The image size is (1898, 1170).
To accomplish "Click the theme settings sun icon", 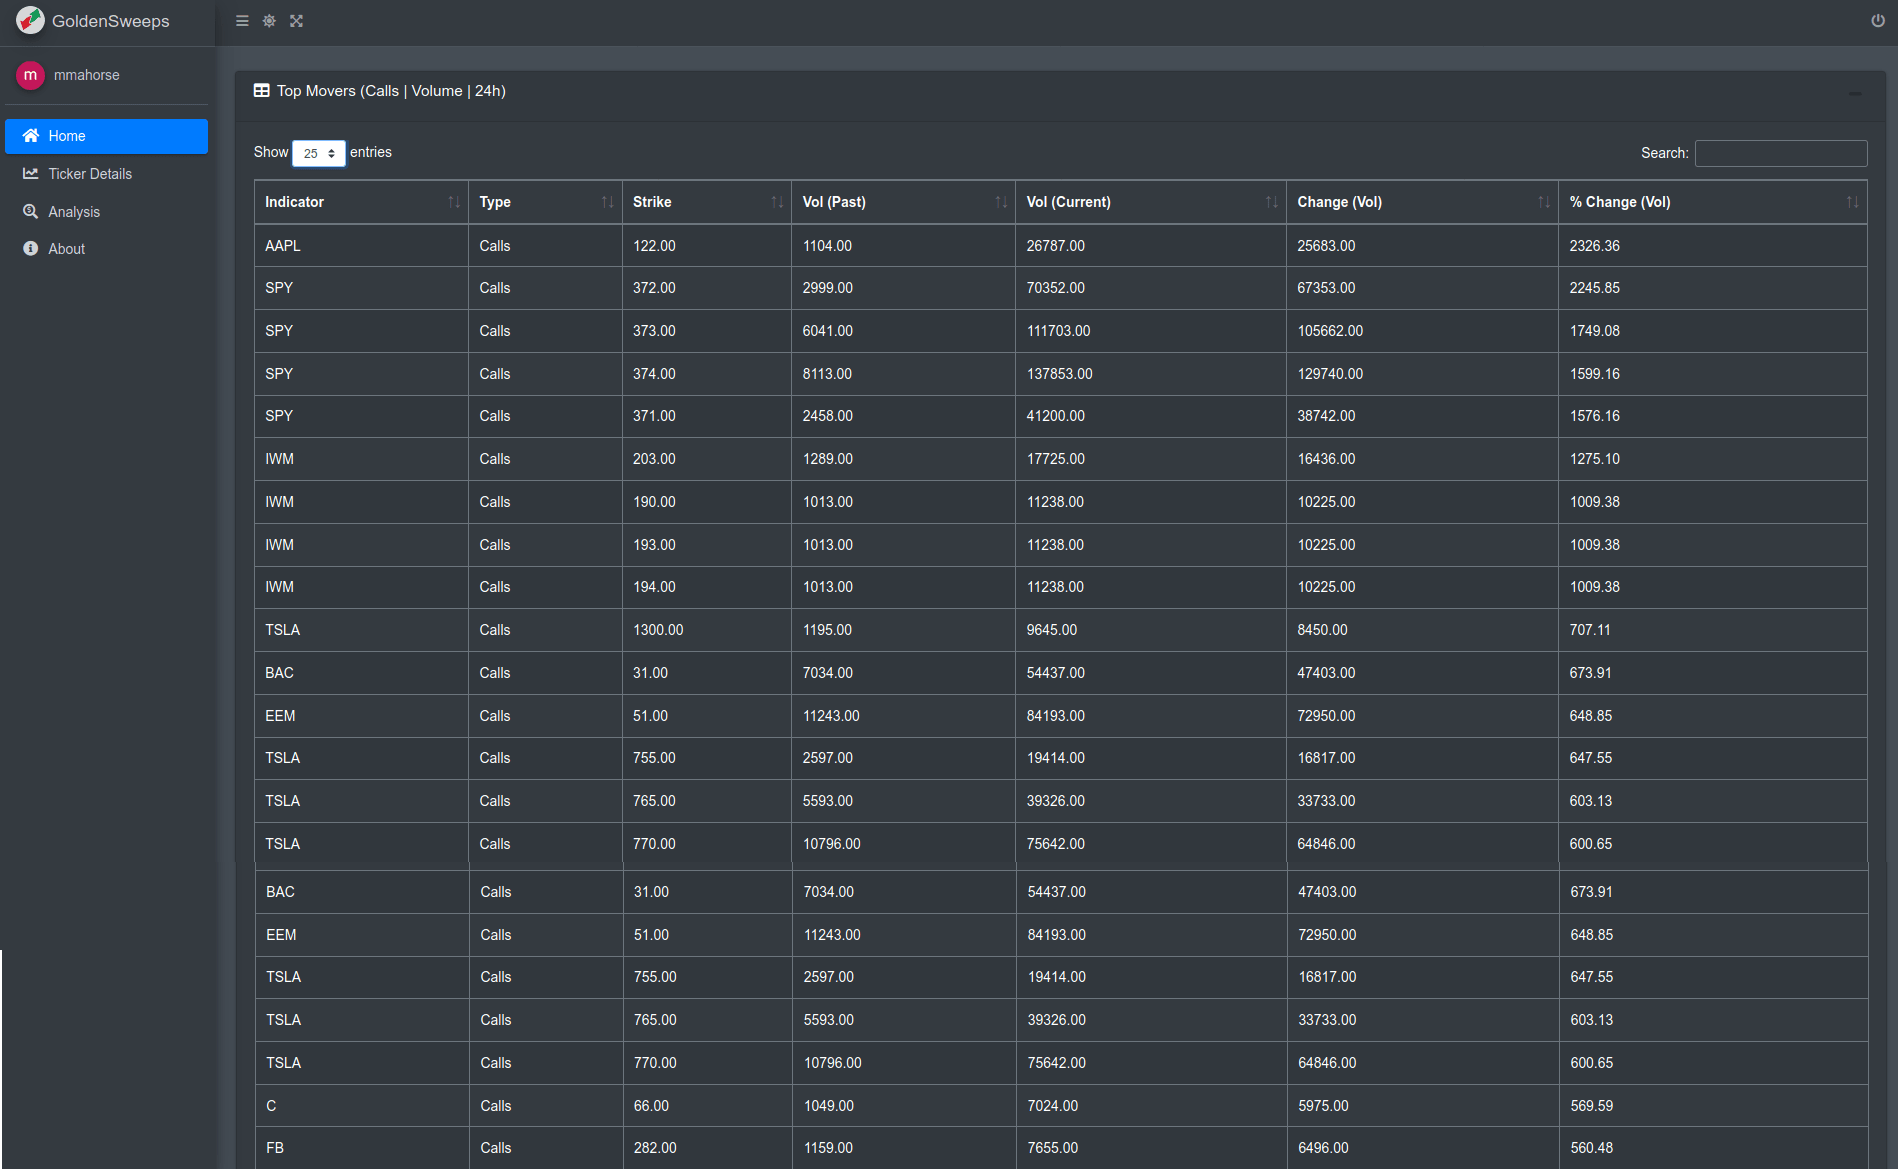I will click(269, 21).
